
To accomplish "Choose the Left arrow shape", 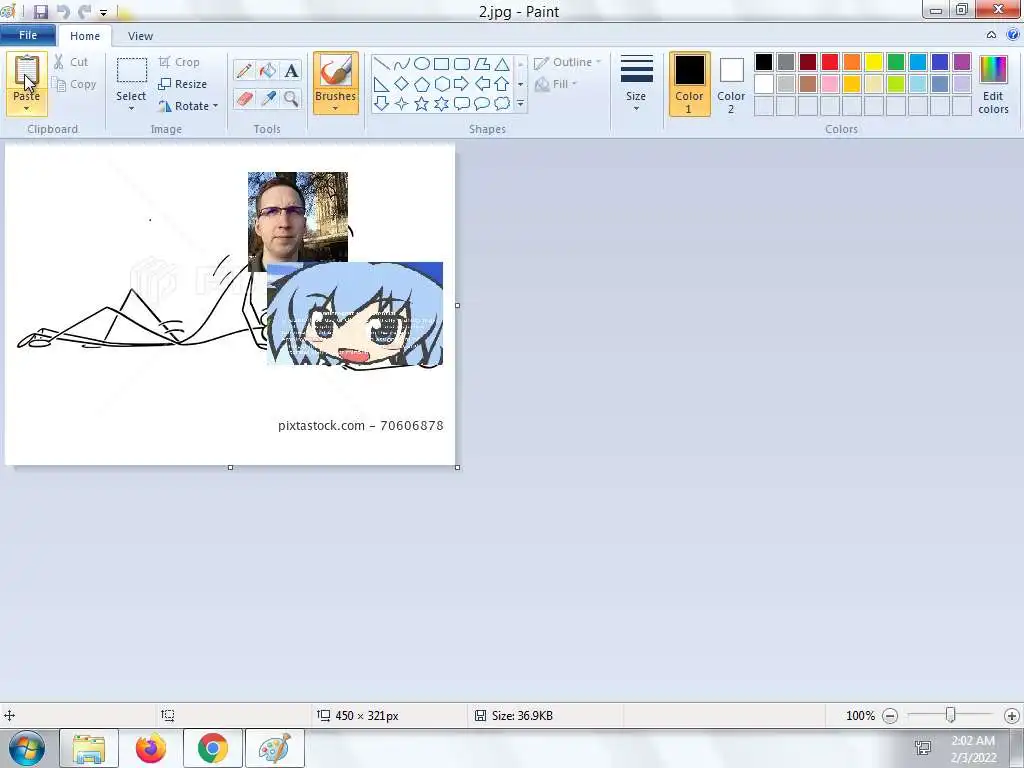I will click(482, 84).
